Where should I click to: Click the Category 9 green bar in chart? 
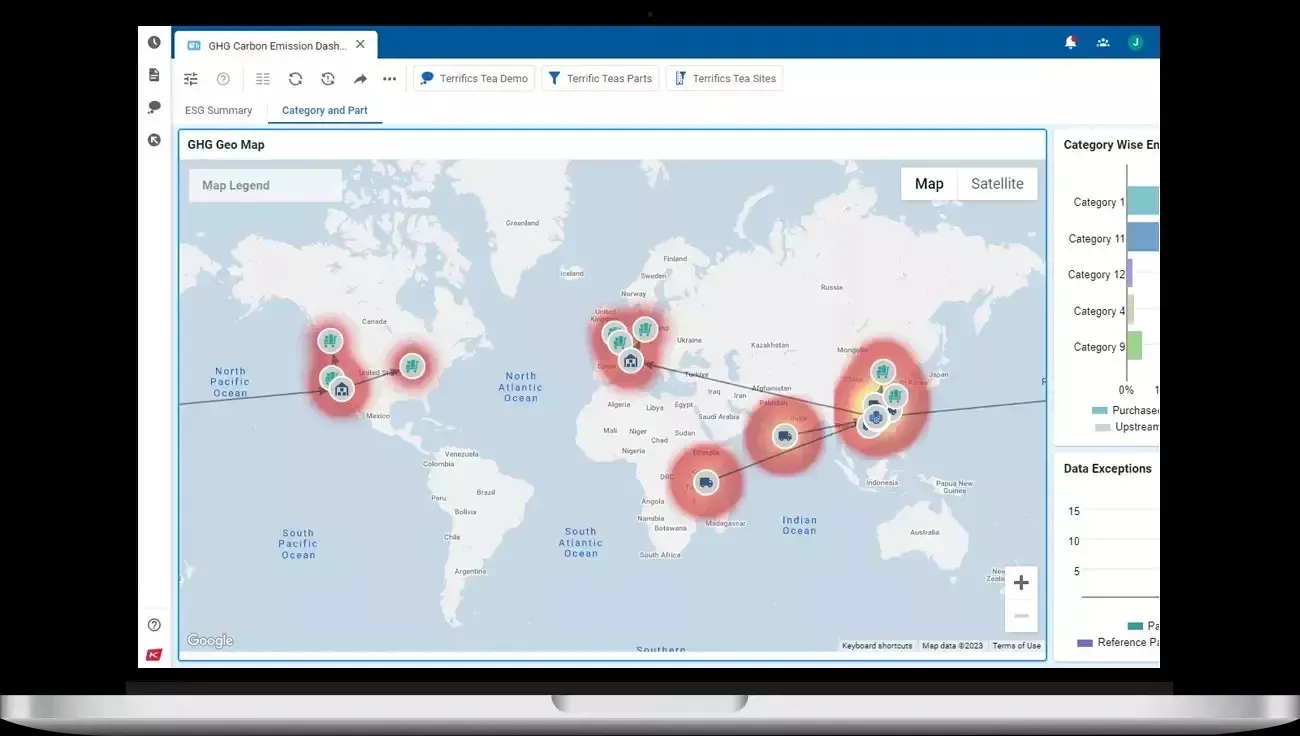(1134, 346)
